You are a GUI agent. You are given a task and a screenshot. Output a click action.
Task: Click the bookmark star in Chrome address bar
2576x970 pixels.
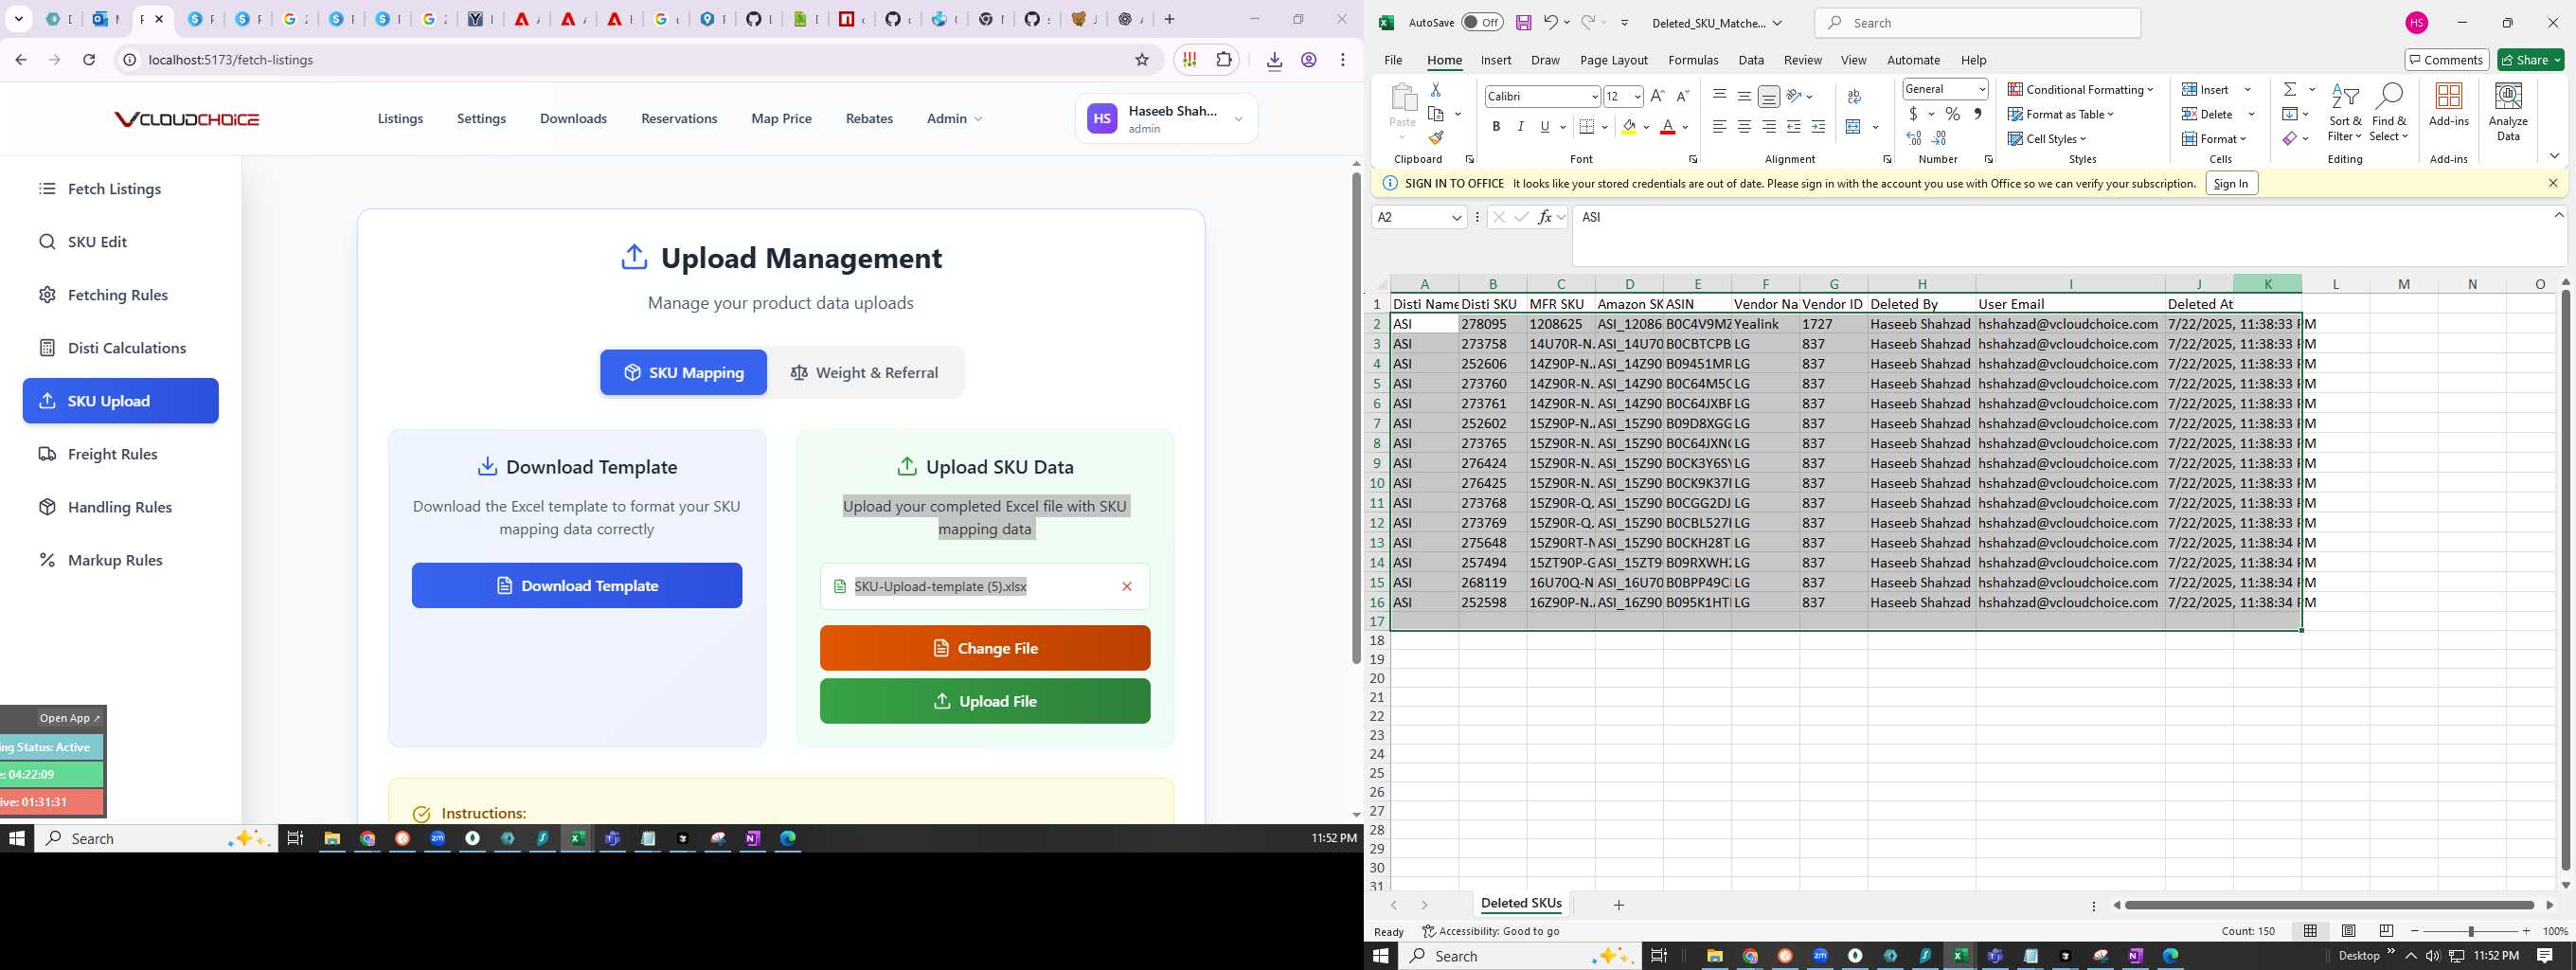pyautogui.click(x=1142, y=60)
